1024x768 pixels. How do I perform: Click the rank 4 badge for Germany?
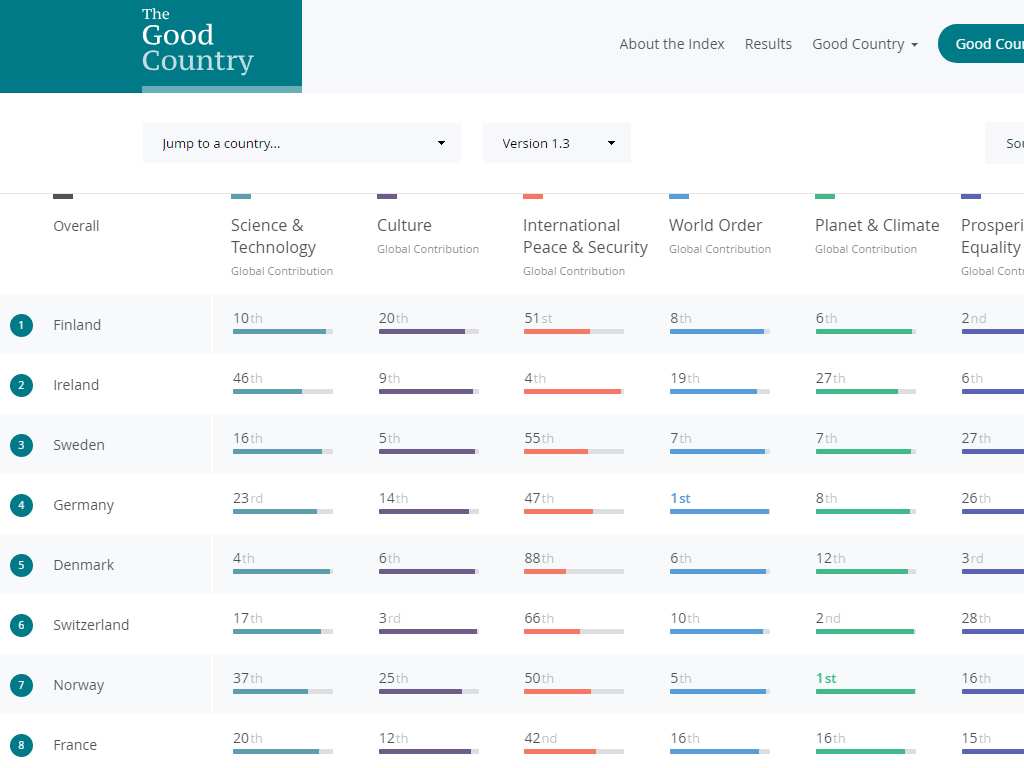22,505
